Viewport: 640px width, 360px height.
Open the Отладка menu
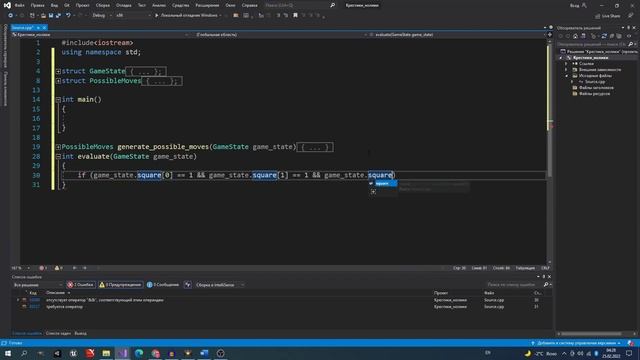point(124,5)
